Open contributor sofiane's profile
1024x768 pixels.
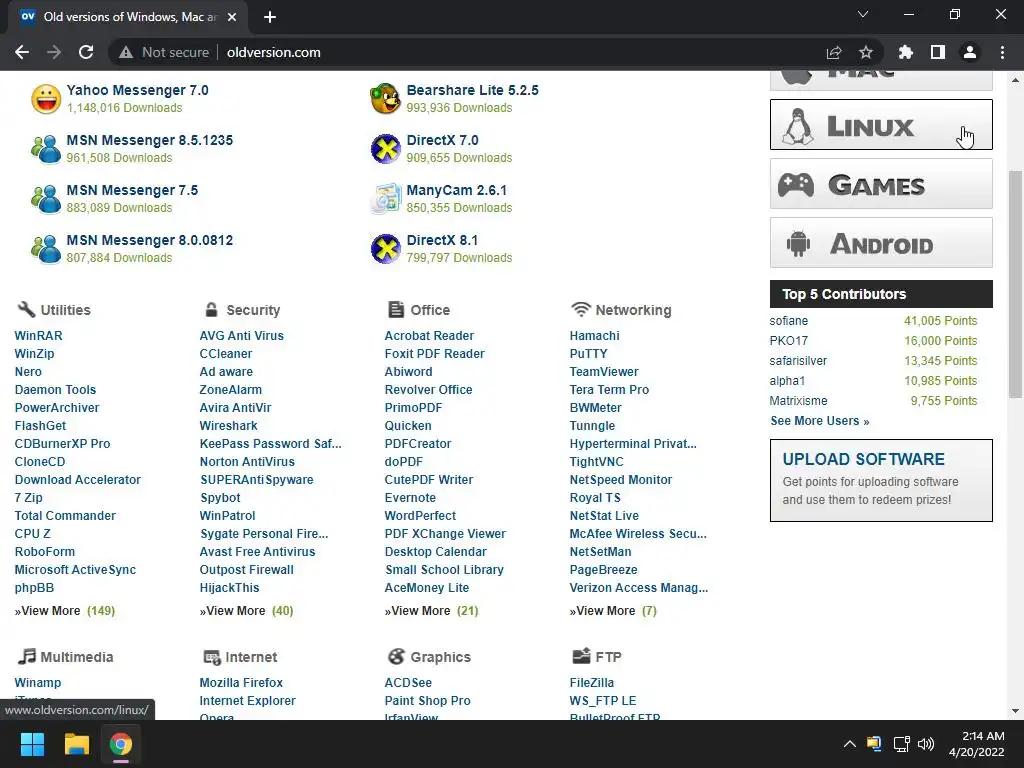[789, 321]
